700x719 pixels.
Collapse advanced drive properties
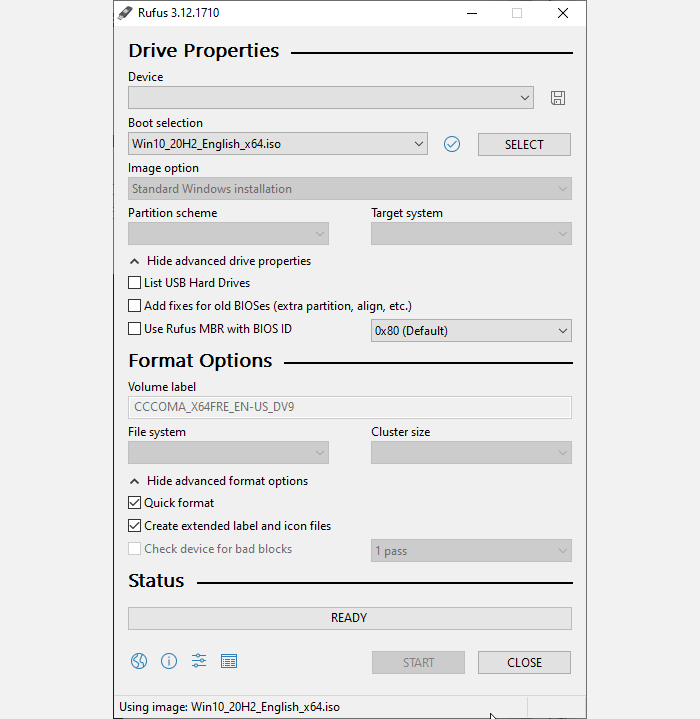pyautogui.click(x=220, y=261)
